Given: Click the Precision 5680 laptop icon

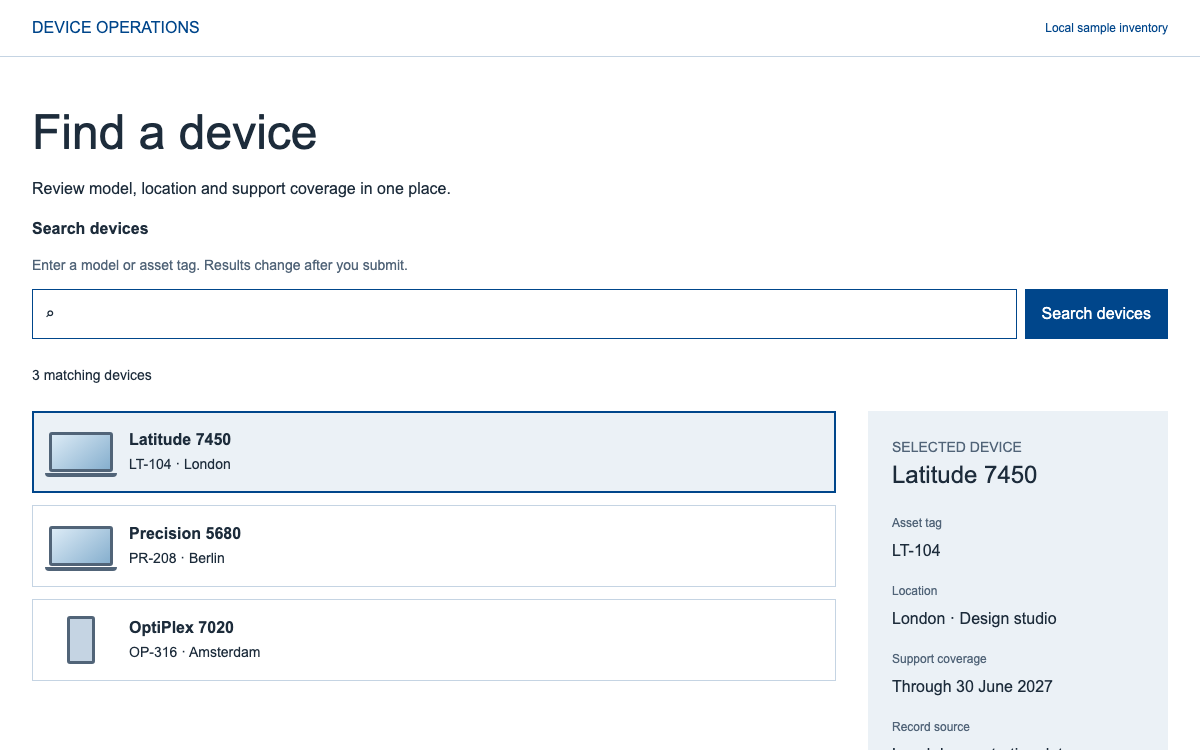Looking at the screenshot, I should pyautogui.click(x=81, y=548).
